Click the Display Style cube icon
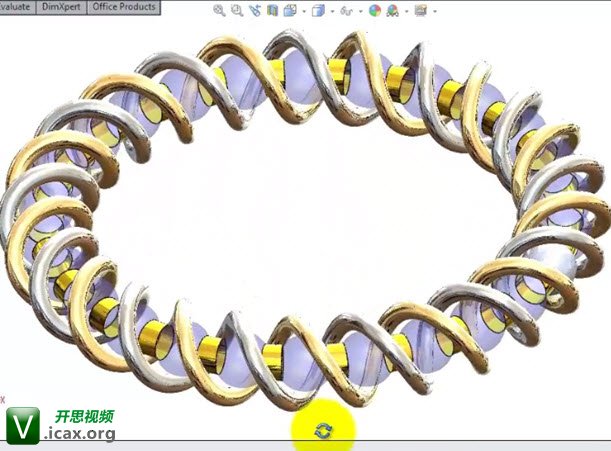The height and width of the screenshot is (451, 611). (318, 11)
